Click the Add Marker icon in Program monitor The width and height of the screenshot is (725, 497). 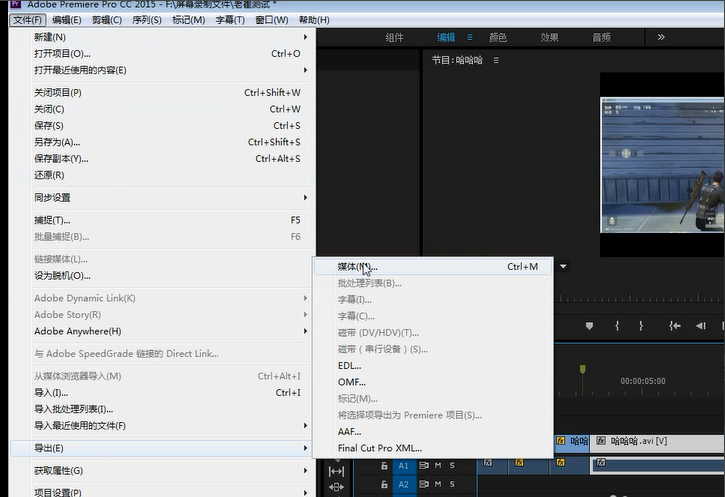click(x=589, y=325)
